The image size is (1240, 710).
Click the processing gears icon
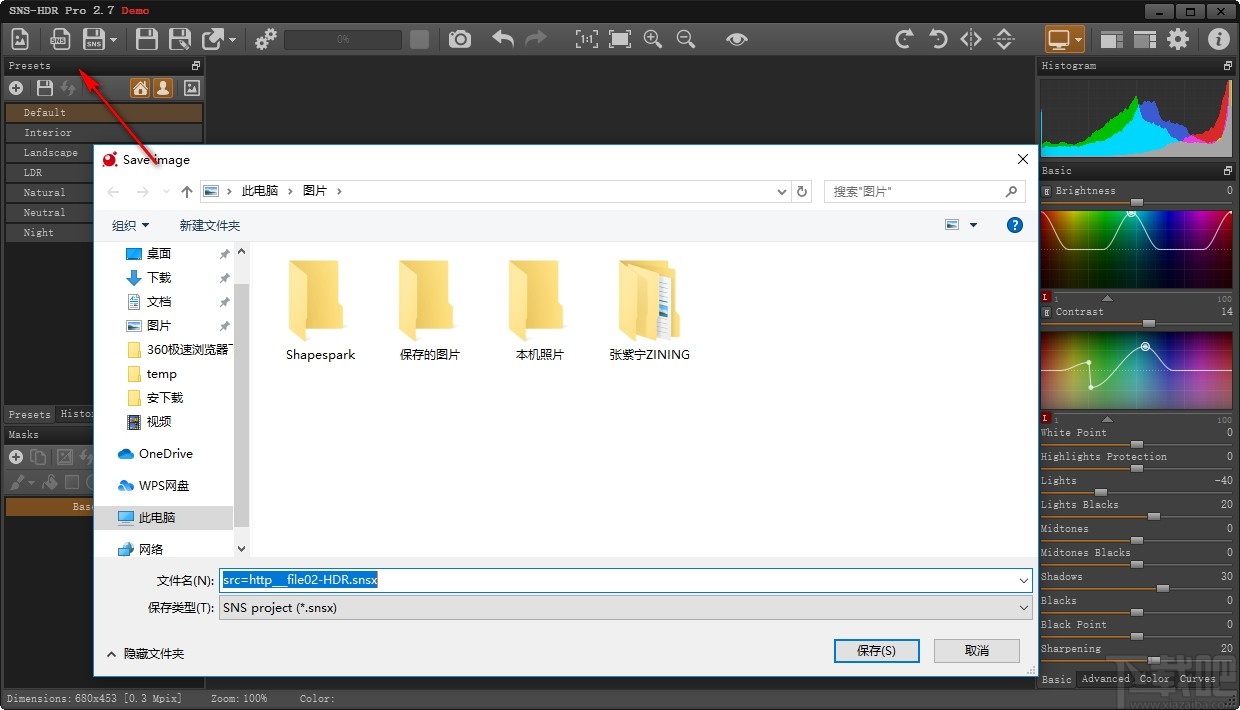pyautogui.click(x=265, y=39)
